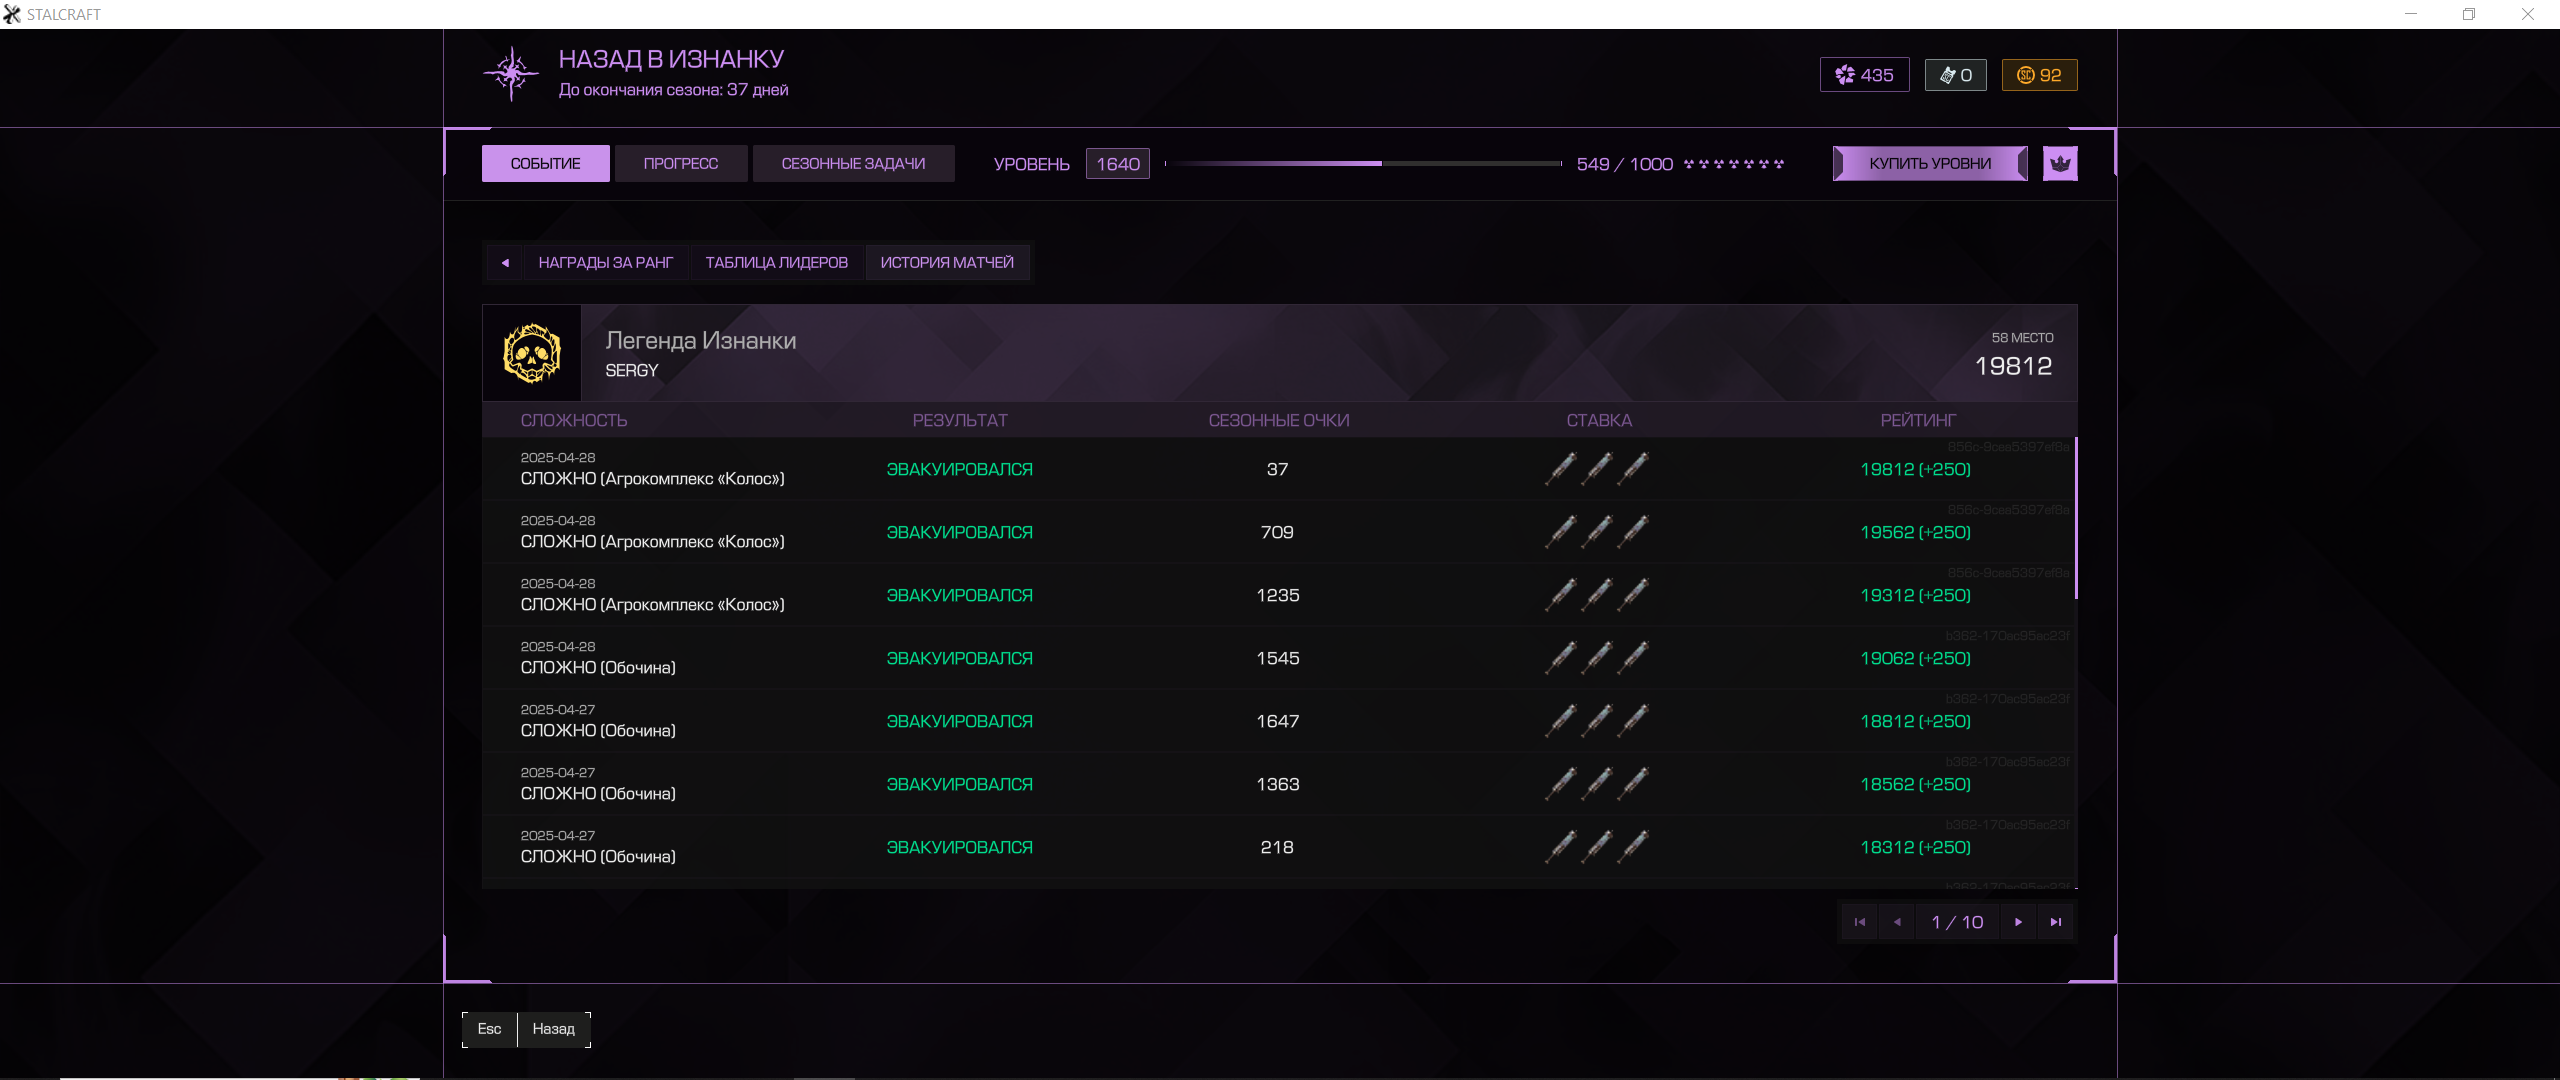Screen dimensions: 2560x1080
Task: Click syringe stake icons in the 709 points row
Action: 1597,531
